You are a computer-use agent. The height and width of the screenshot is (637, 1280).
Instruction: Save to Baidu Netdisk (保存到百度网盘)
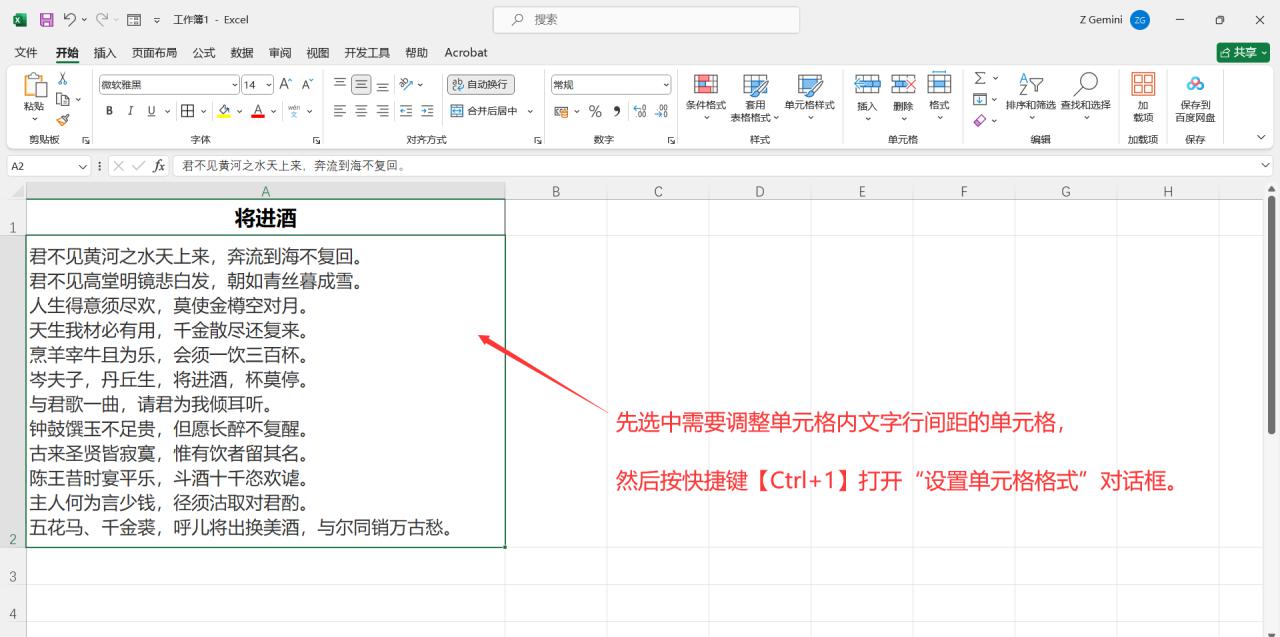tap(1195, 97)
